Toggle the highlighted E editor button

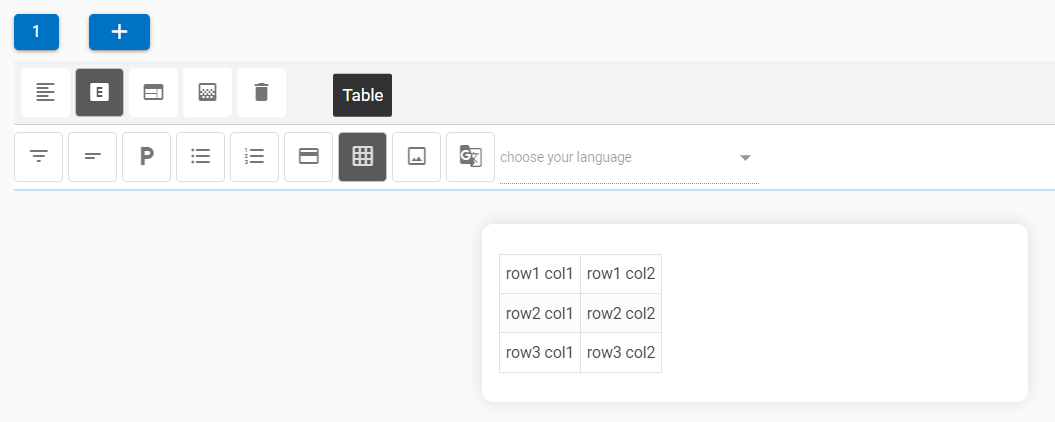point(99,92)
